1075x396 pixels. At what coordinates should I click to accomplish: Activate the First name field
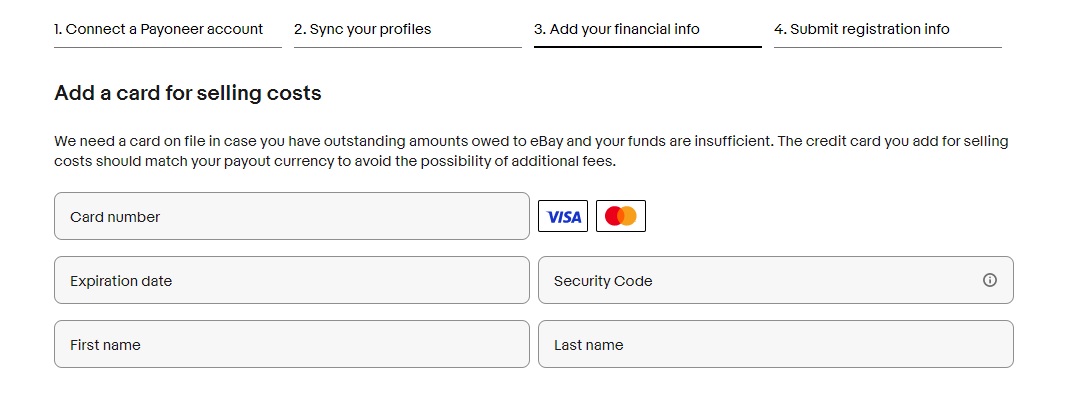(292, 344)
